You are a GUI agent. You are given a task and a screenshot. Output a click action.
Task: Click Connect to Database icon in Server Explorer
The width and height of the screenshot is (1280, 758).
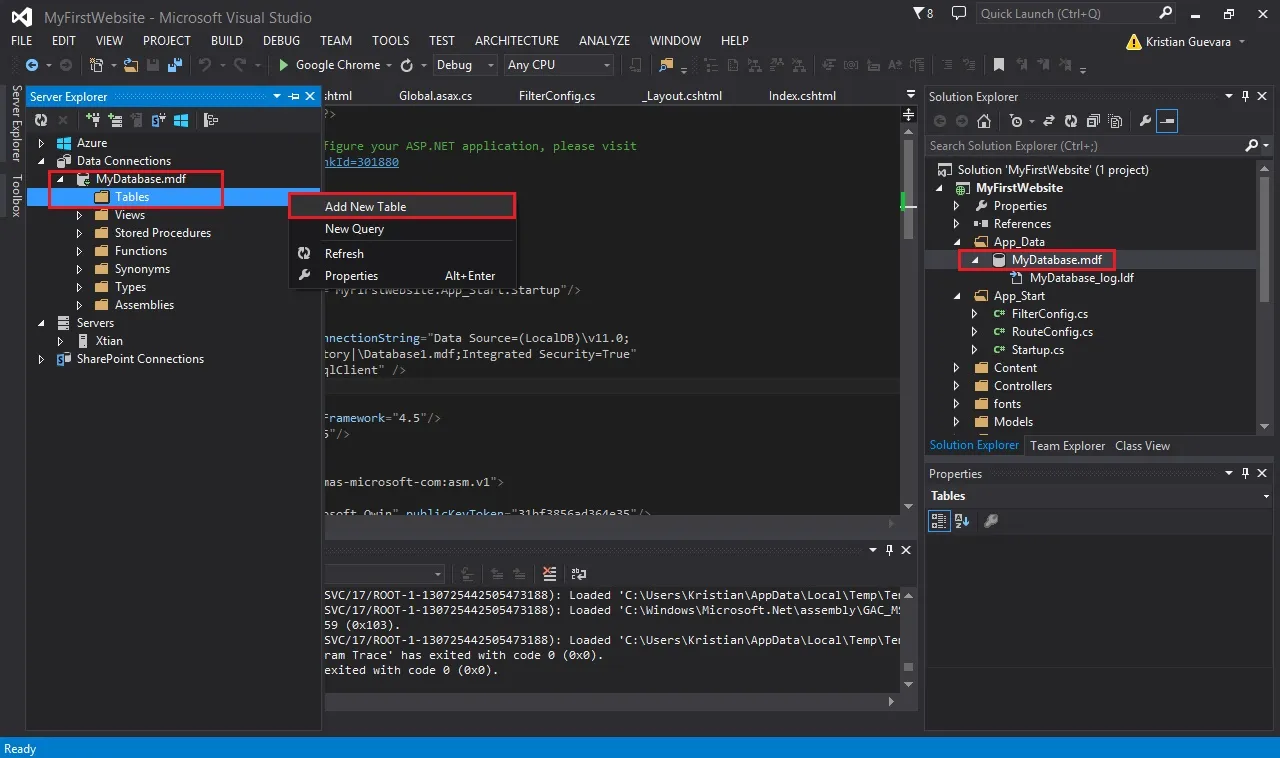pos(93,120)
